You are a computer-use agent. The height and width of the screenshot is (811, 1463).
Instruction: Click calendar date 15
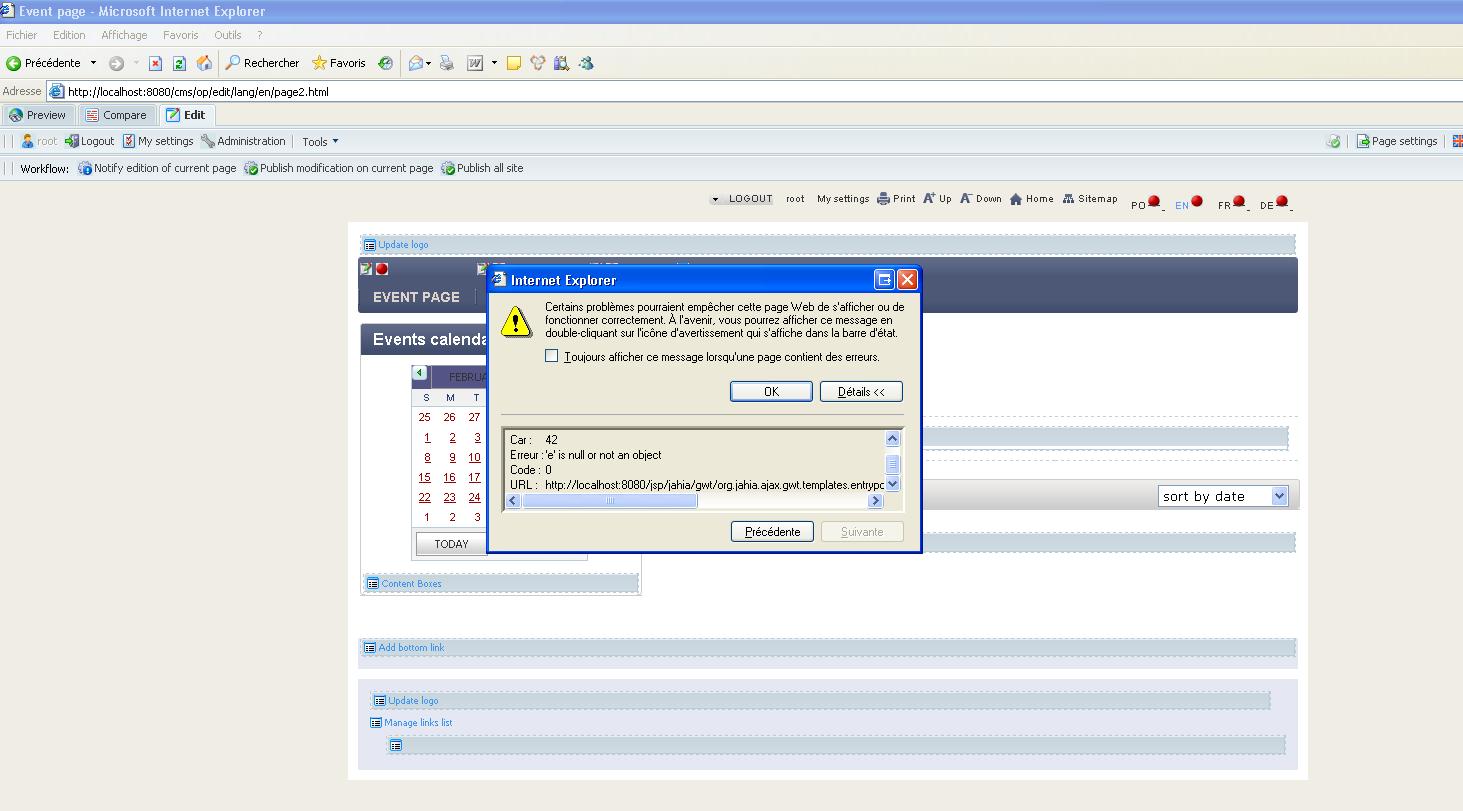[x=425, y=478]
